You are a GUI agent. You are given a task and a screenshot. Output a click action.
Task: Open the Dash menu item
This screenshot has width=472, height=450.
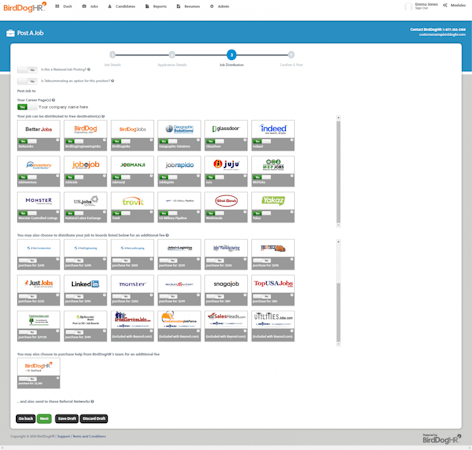click(64, 6)
